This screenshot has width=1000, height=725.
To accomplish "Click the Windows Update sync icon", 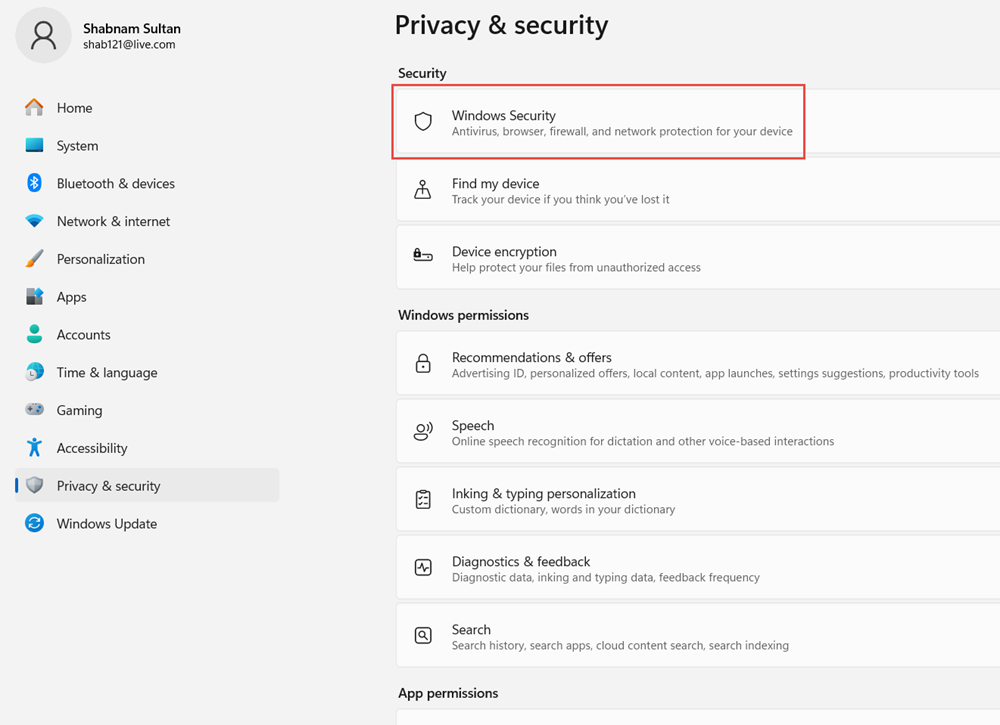I will (34, 524).
